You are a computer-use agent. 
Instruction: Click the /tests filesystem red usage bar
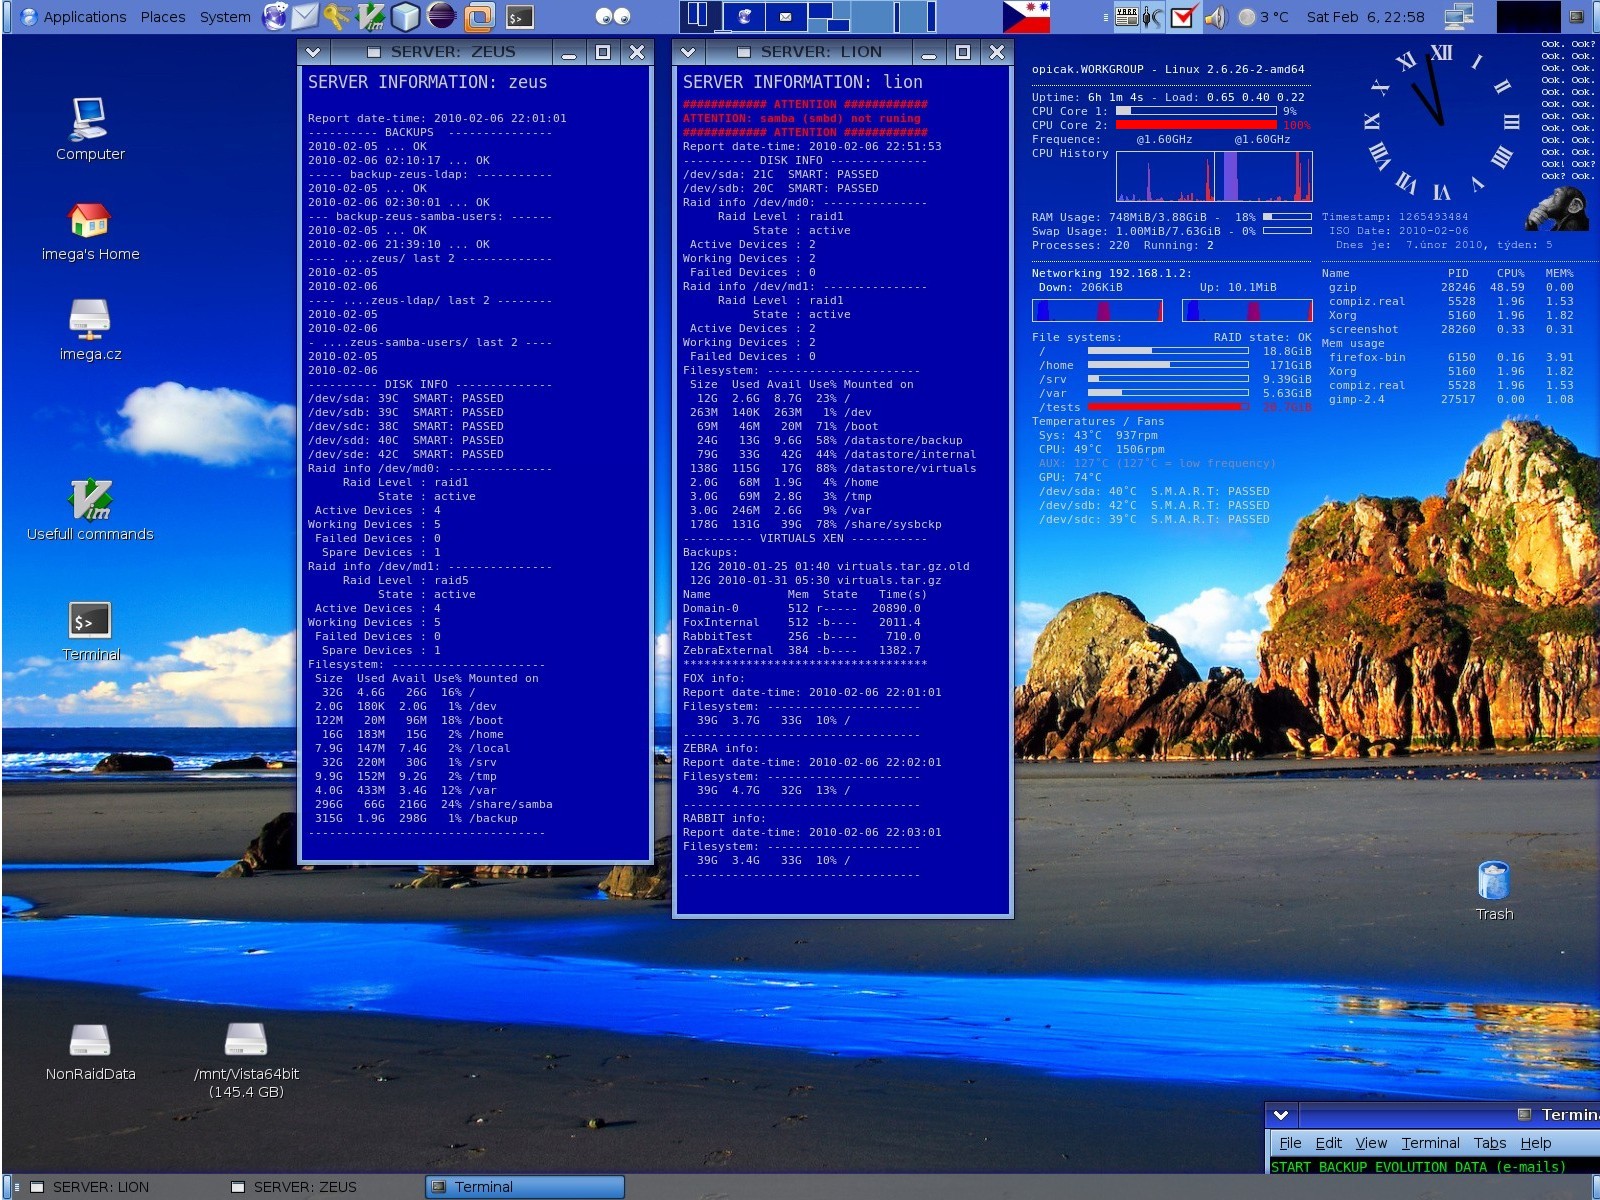tap(1168, 407)
